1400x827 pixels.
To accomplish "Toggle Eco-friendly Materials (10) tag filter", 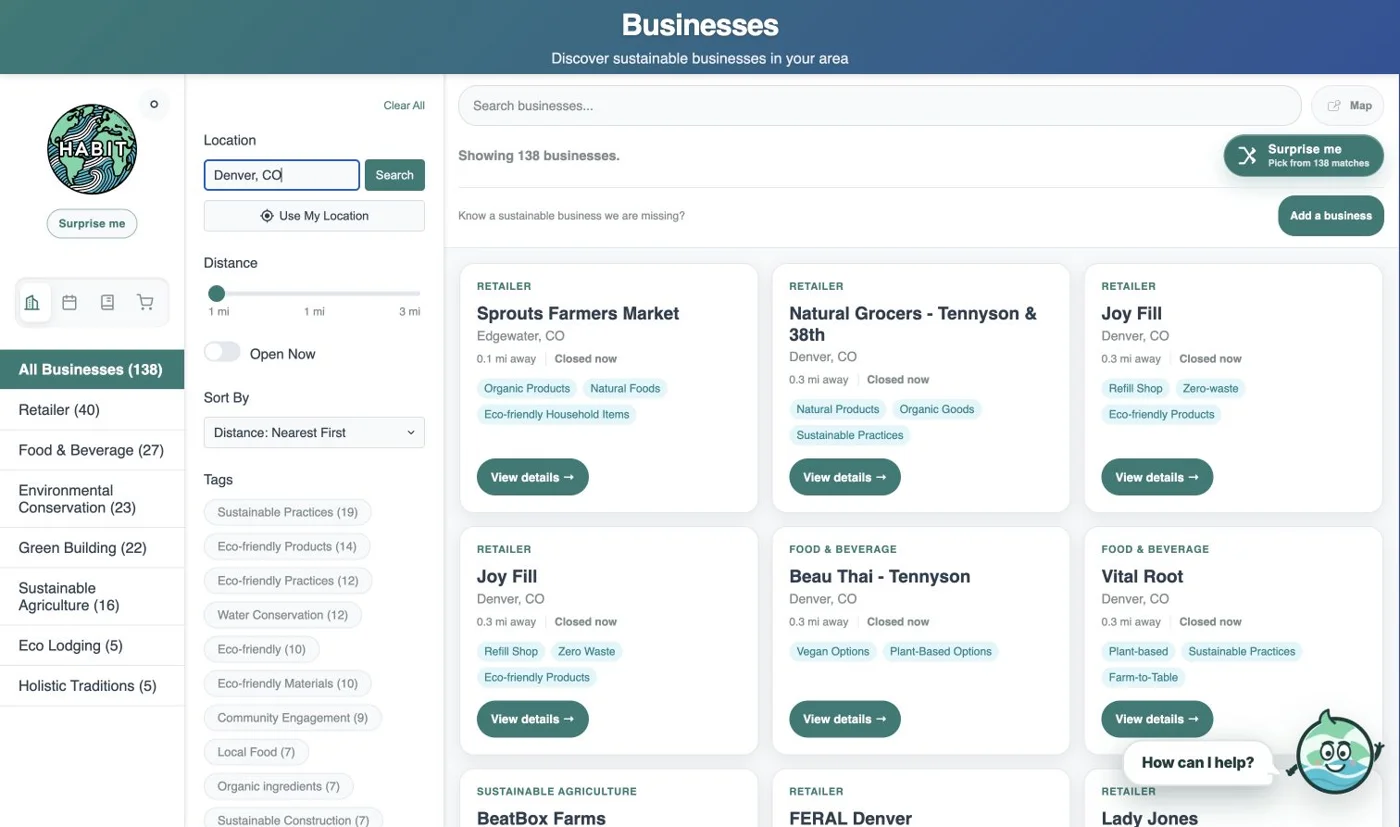I will click(287, 684).
